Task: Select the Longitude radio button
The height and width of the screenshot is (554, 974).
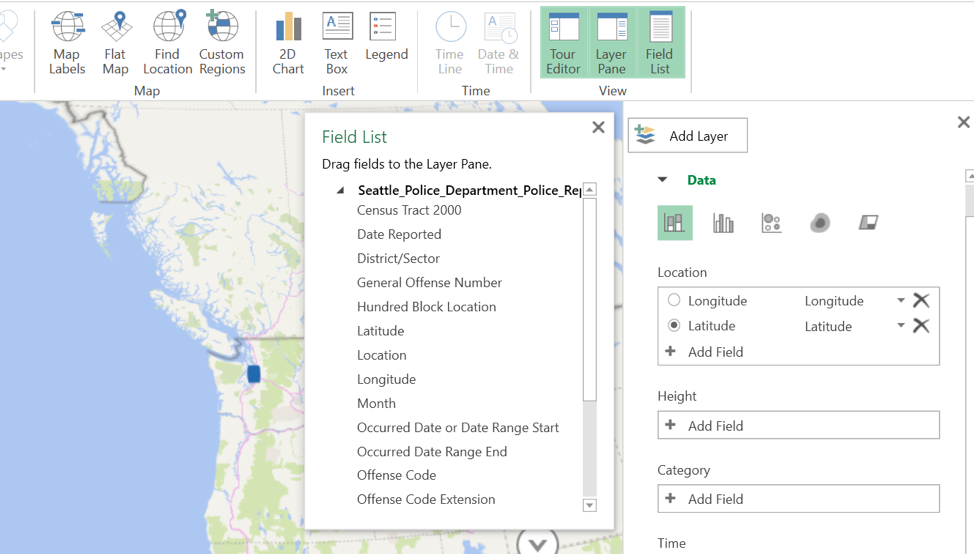Action: (674, 300)
